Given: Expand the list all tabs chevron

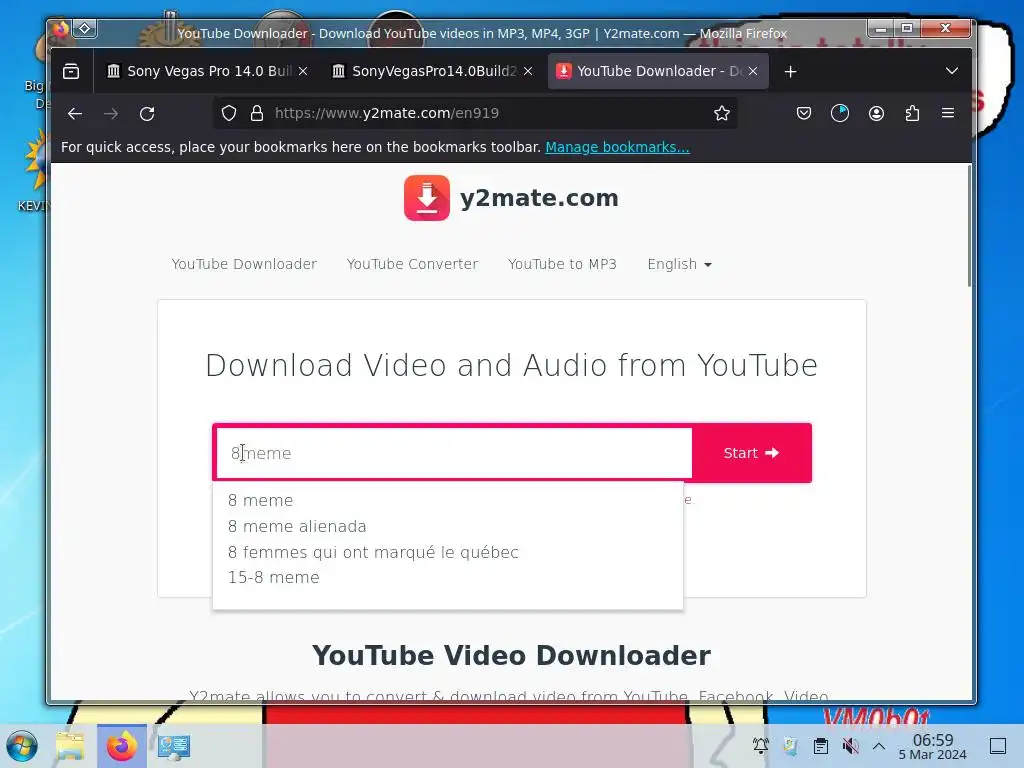Looking at the screenshot, I should [x=952, y=71].
